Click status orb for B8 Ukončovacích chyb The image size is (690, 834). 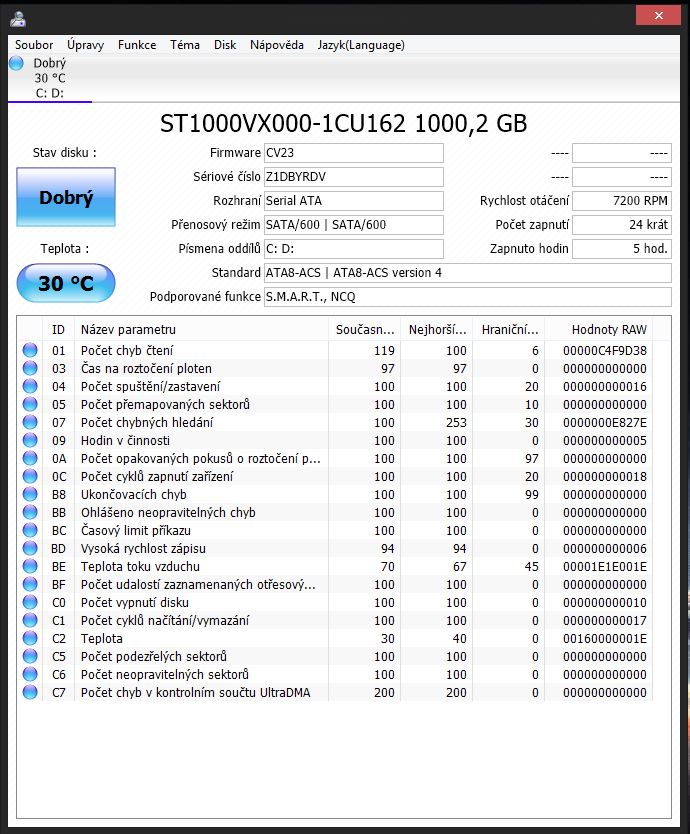(30, 494)
